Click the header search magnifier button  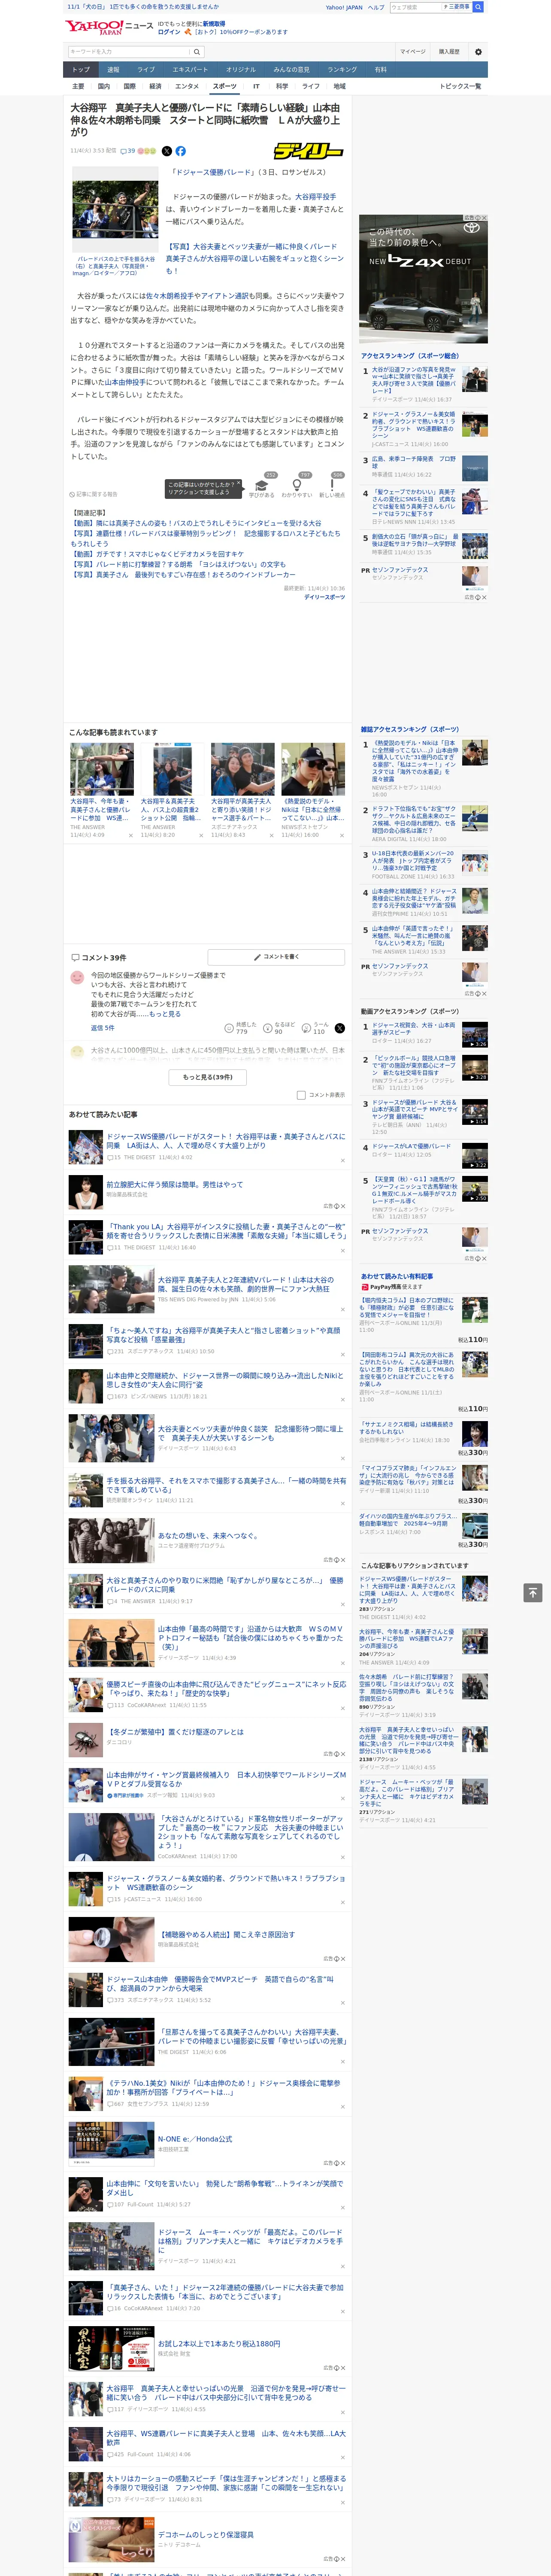pos(478,7)
